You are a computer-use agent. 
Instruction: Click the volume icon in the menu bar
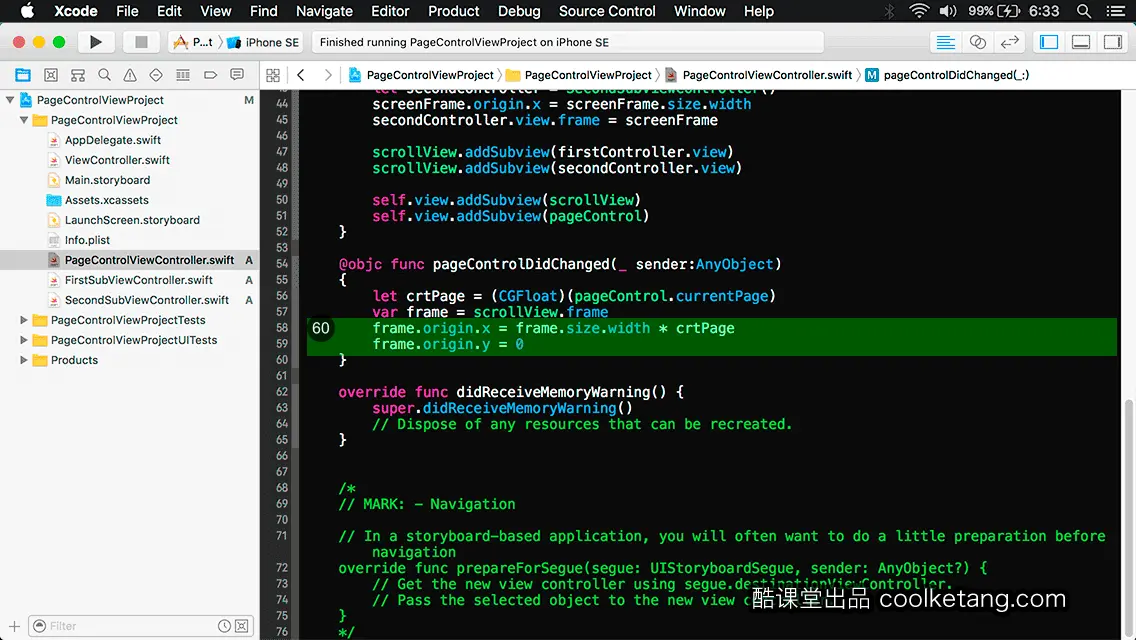click(948, 11)
